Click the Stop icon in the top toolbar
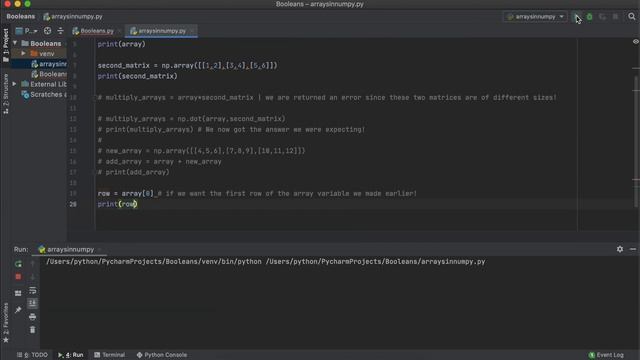 (x=615, y=17)
